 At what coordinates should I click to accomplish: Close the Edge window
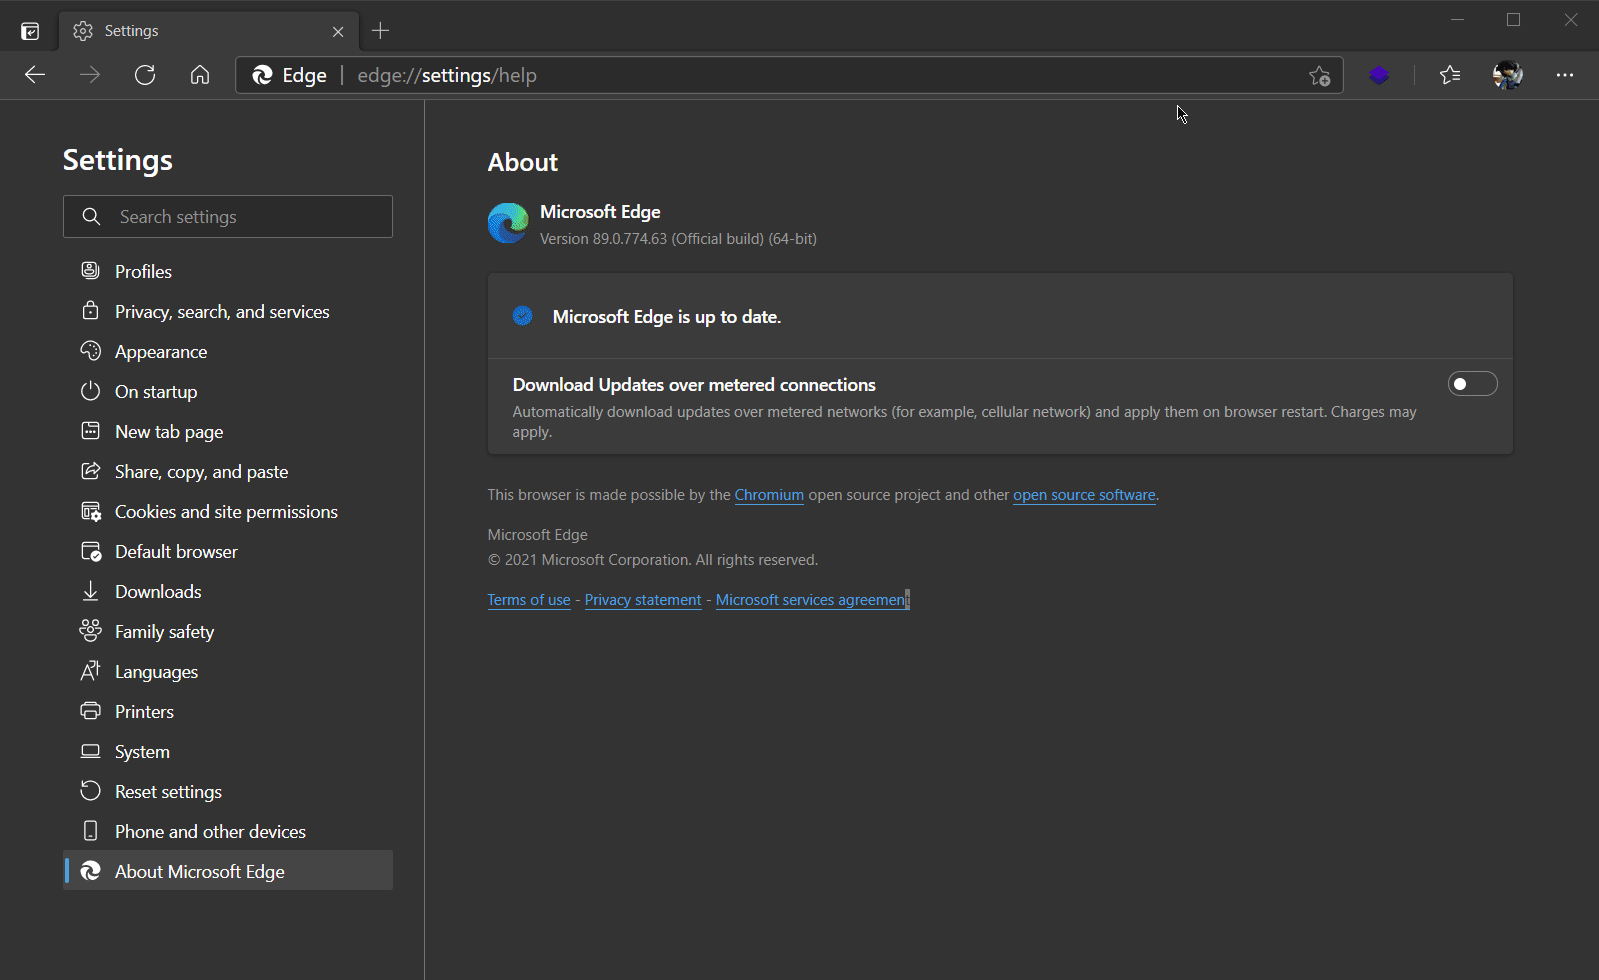coord(1571,20)
